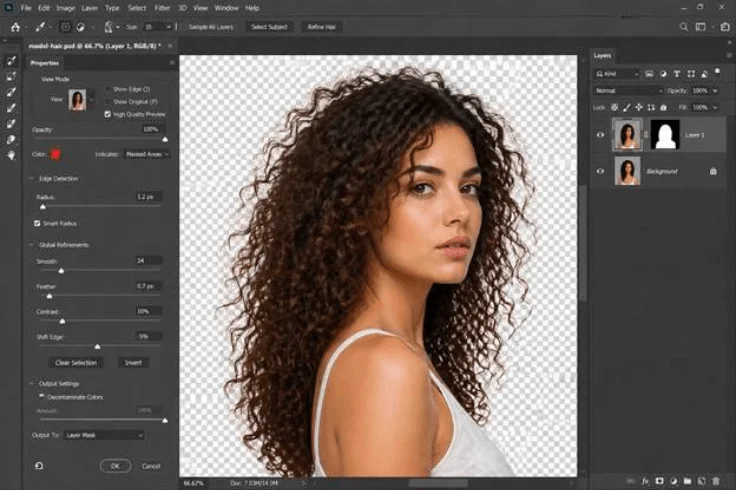
Task: Click the reset workspace icon beside OK
Action: pos(39,466)
